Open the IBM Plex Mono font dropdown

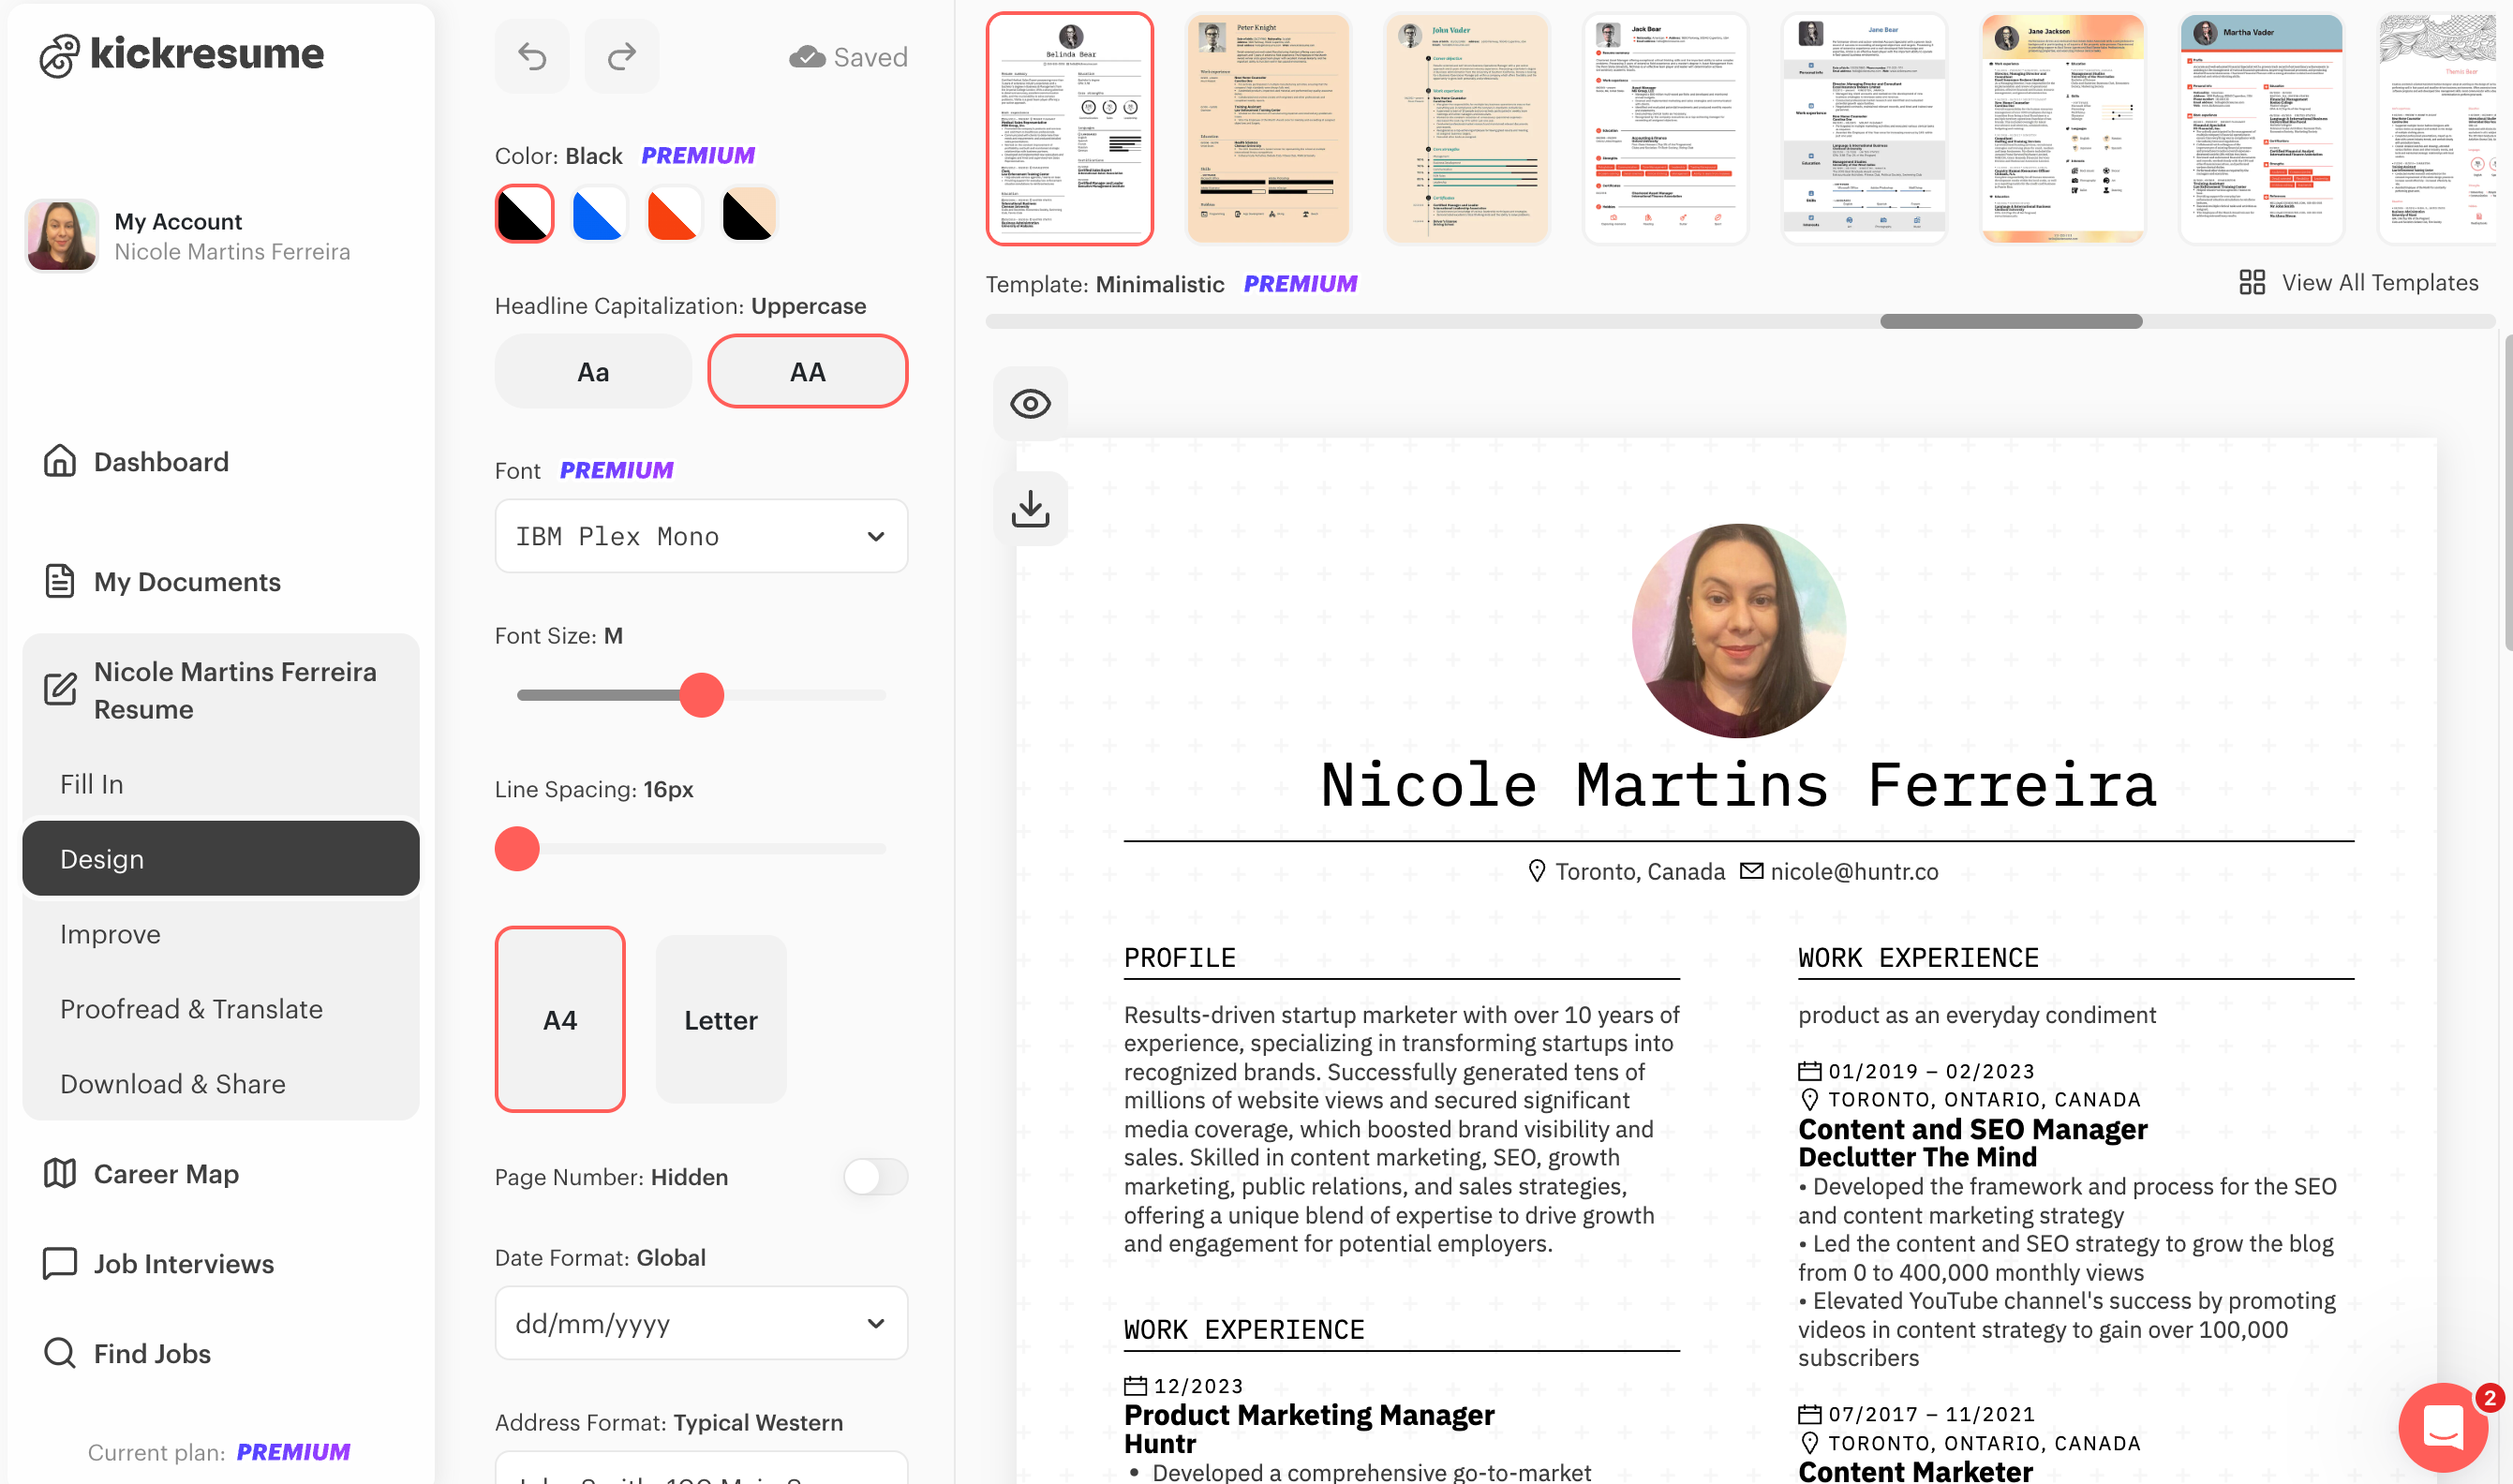(700, 537)
